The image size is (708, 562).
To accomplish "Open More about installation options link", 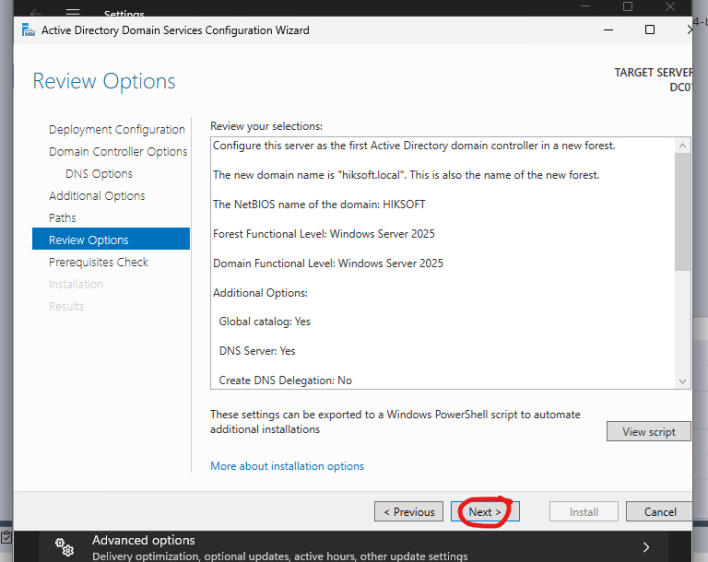I will [x=287, y=466].
